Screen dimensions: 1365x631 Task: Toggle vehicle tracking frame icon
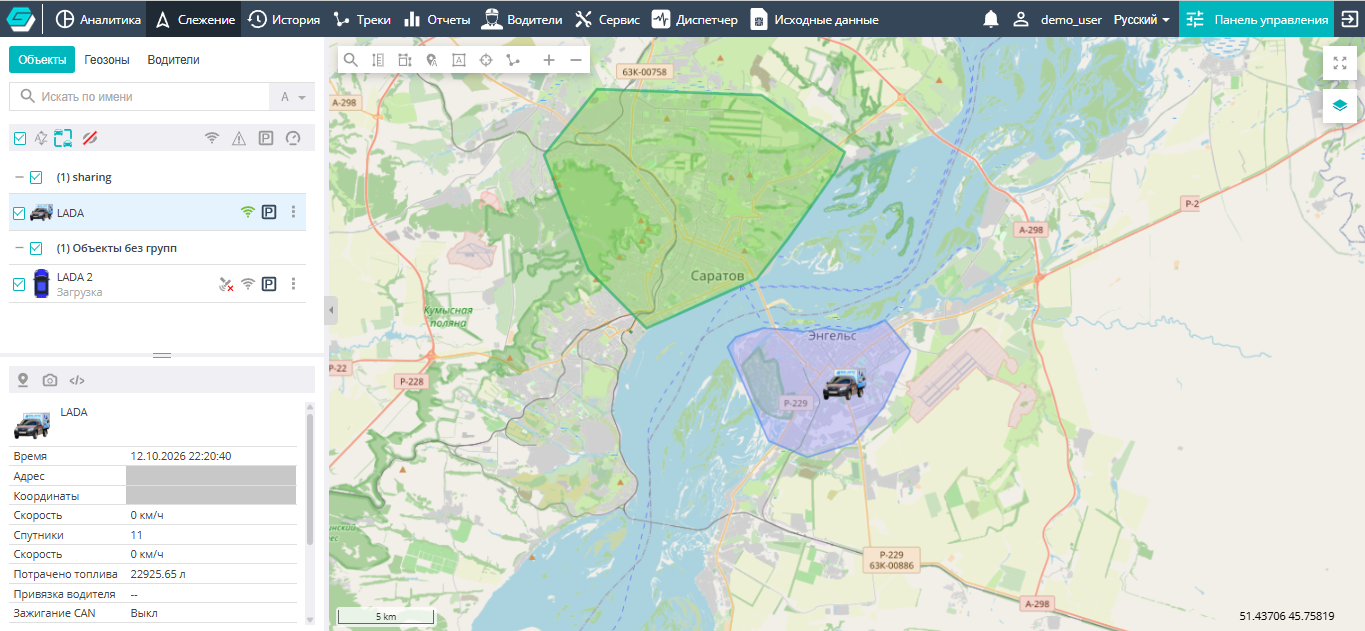tap(64, 138)
